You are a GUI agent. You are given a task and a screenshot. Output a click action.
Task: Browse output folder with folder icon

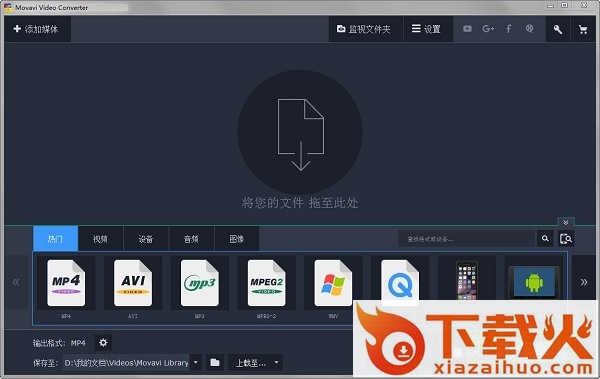[215, 362]
